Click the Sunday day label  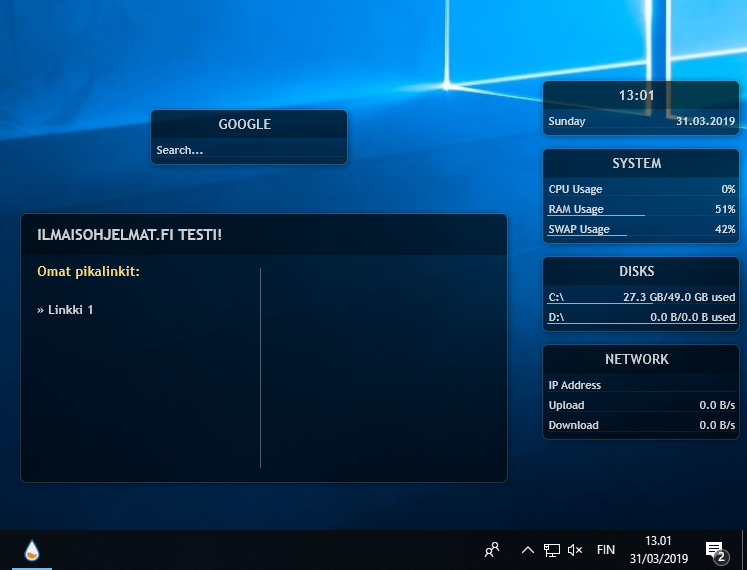566,122
